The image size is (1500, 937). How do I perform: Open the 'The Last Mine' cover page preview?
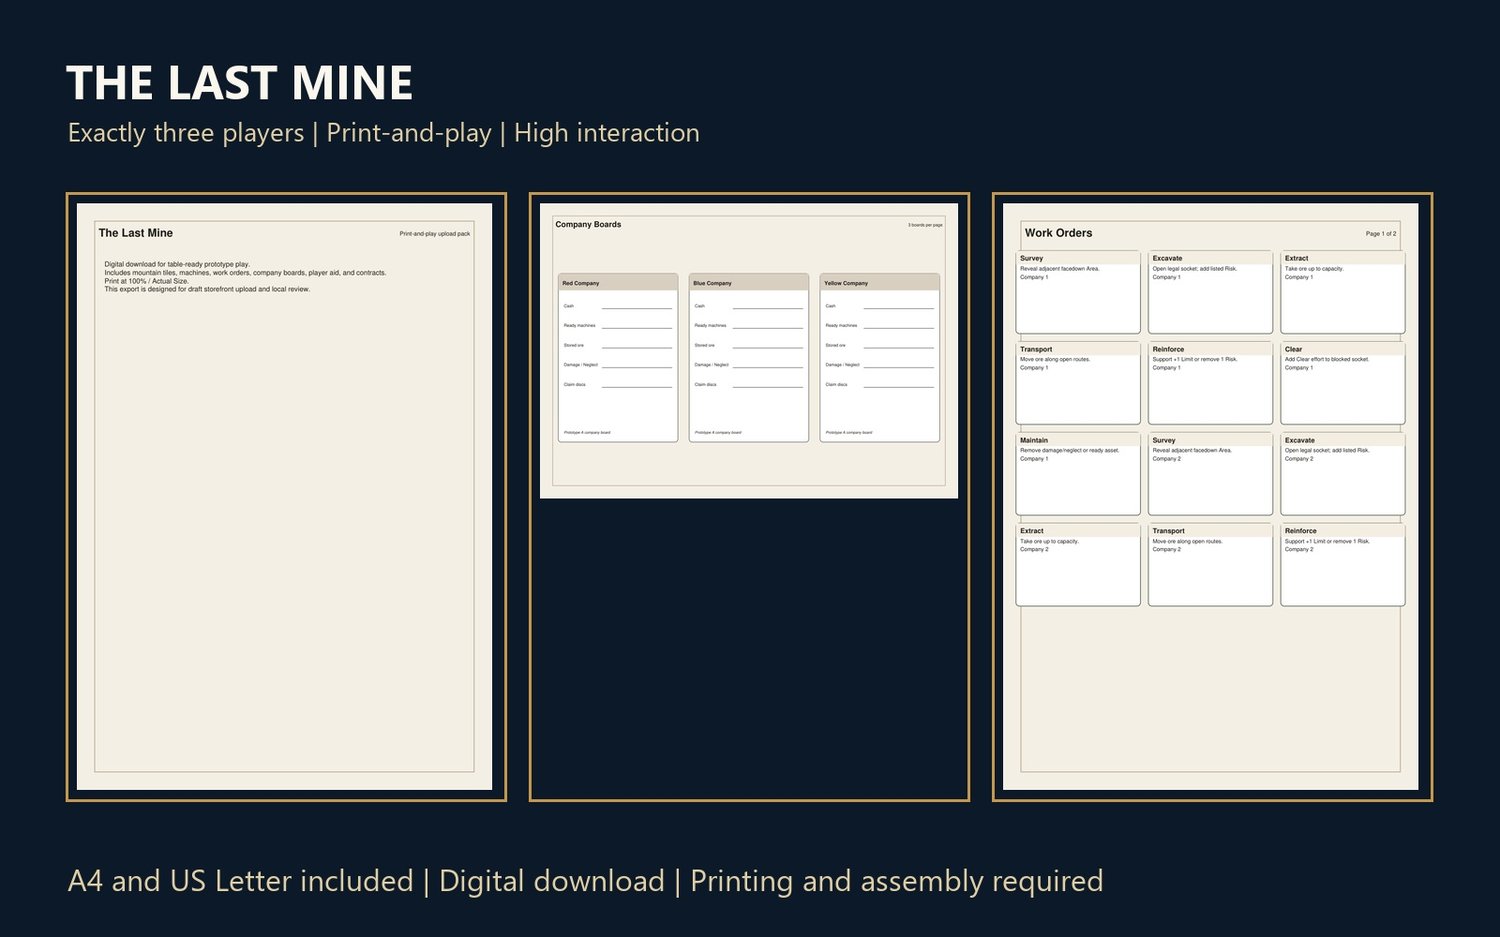tap(285, 497)
